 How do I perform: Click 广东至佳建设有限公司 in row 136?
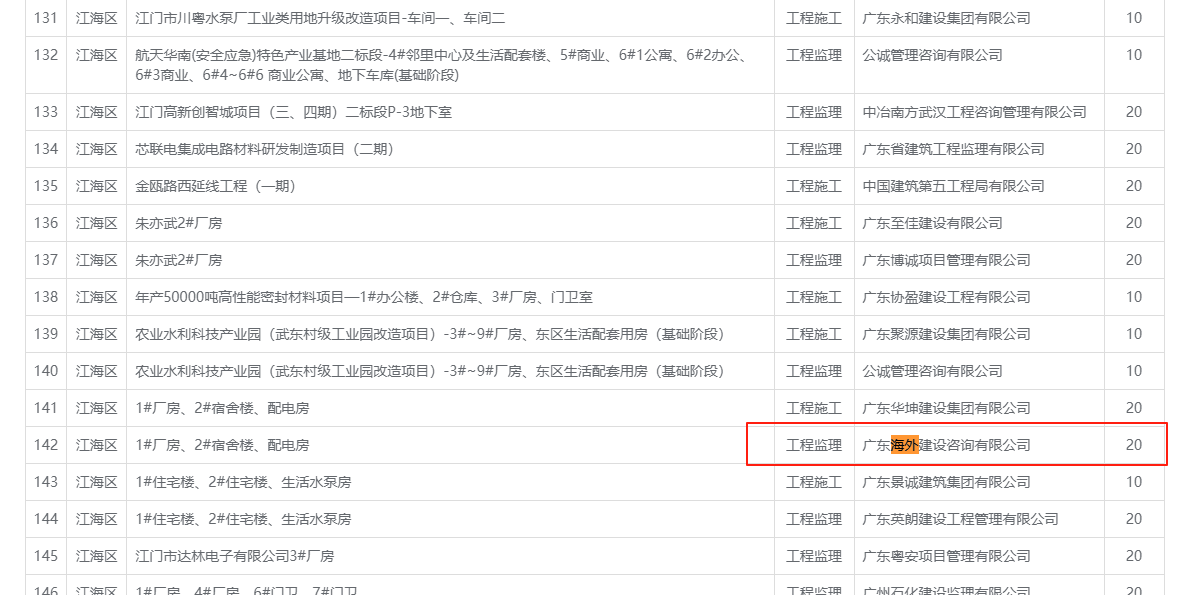[x=932, y=223]
